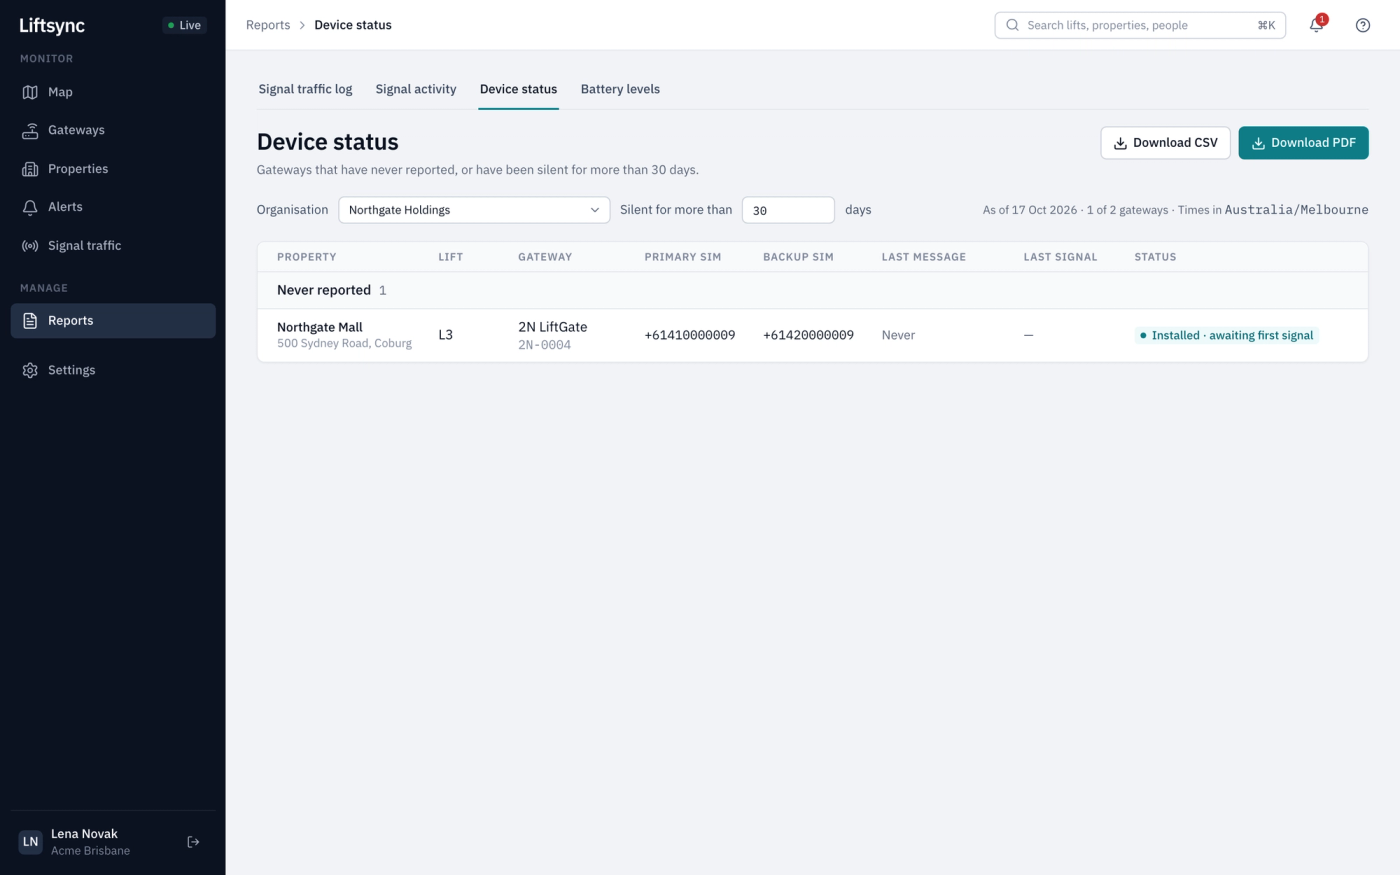Image resolution: width=1400 pixels, height=875 pixels.
Task: Click the search magnifier icon
Action: [x=1012, y=25]
